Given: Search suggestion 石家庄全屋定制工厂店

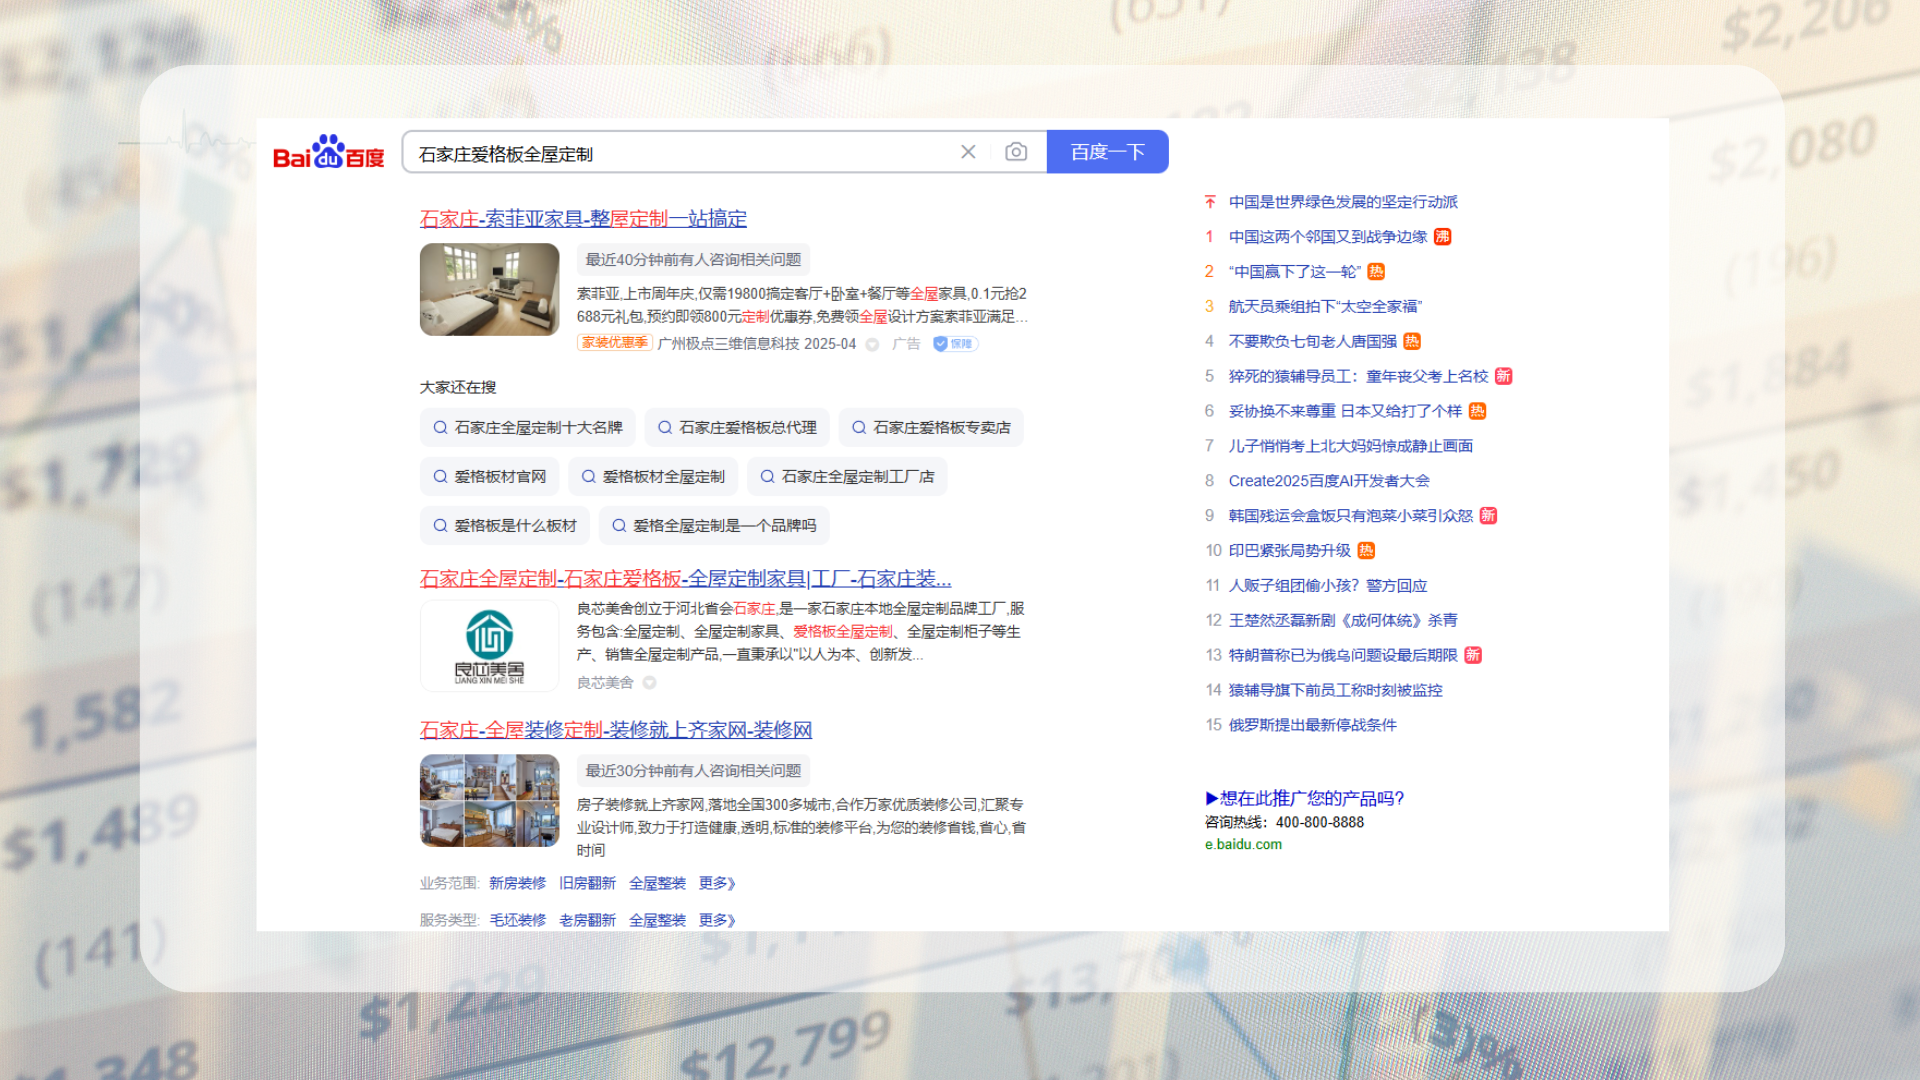Looking at the screenshot, I should (x=847, y=476).
